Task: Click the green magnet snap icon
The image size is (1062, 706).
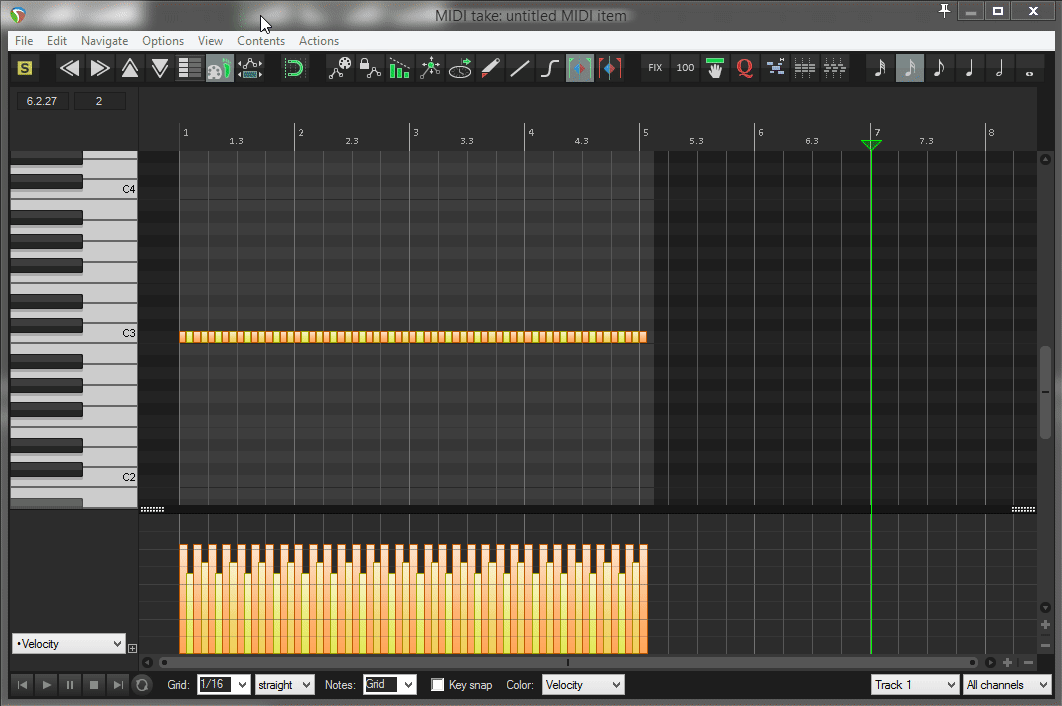Action: coord(294,68)
